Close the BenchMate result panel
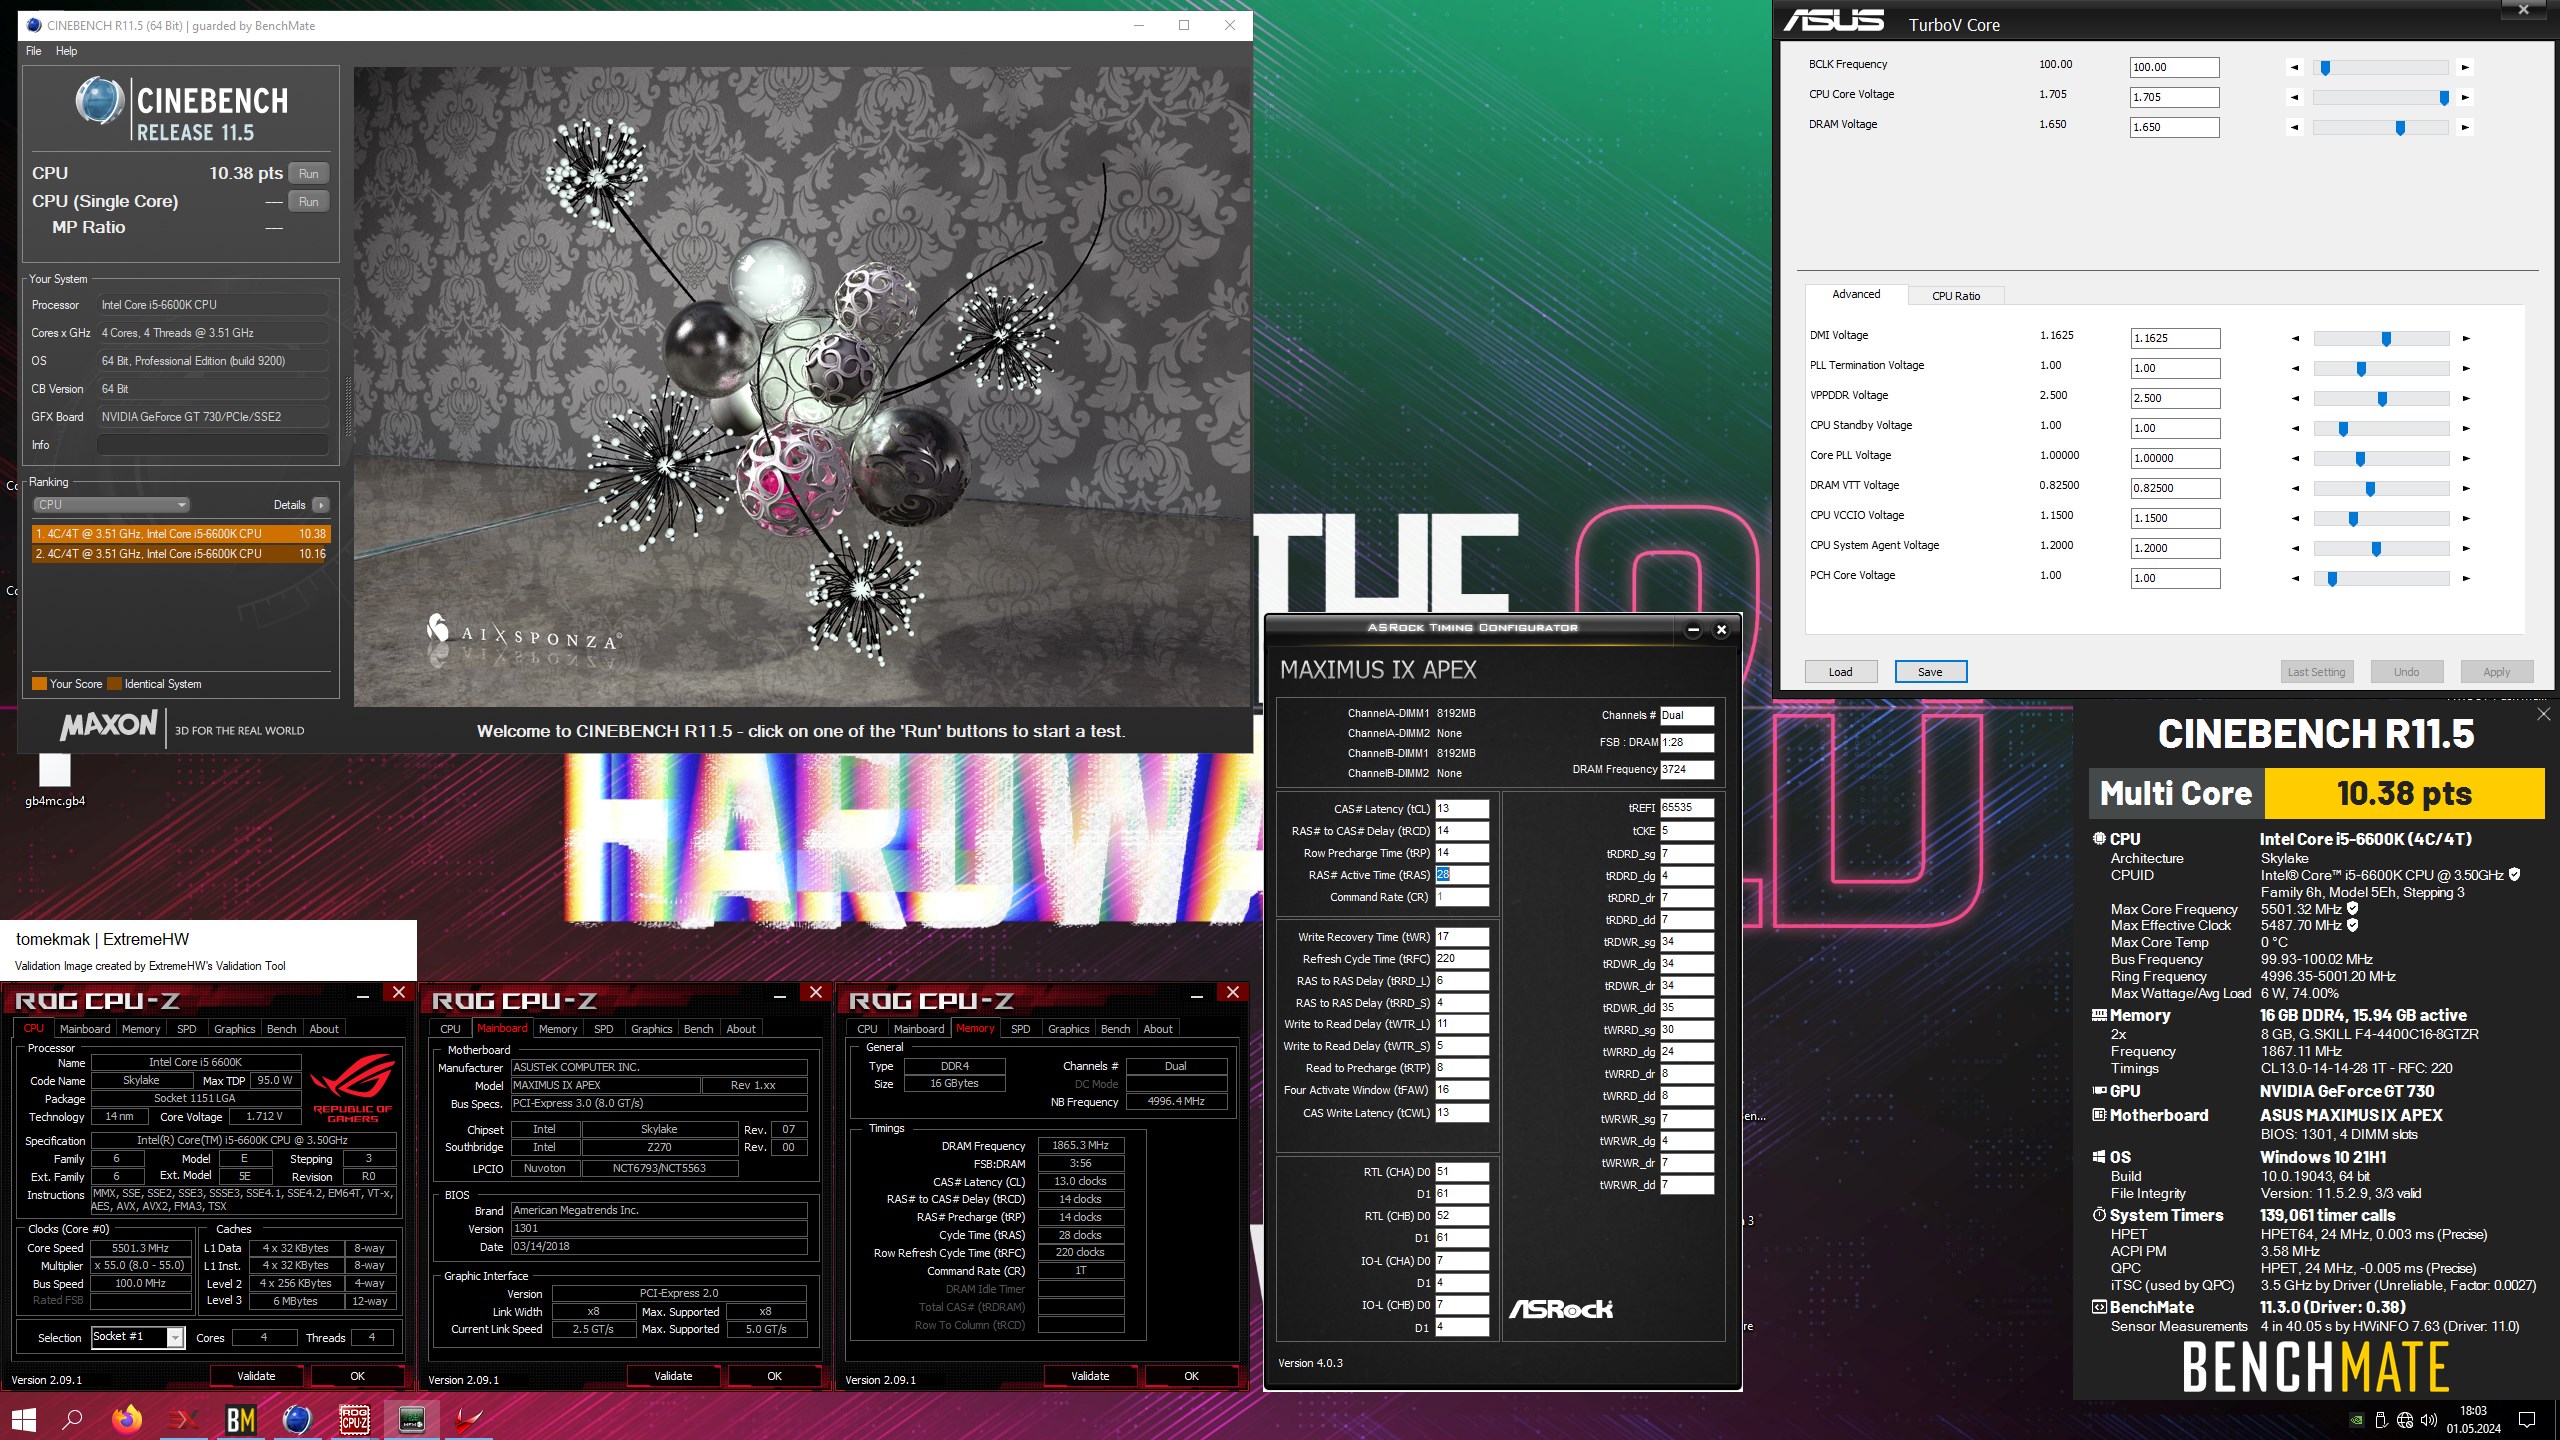The height and width of the screenshot is (1440, 2560). 2543,714
